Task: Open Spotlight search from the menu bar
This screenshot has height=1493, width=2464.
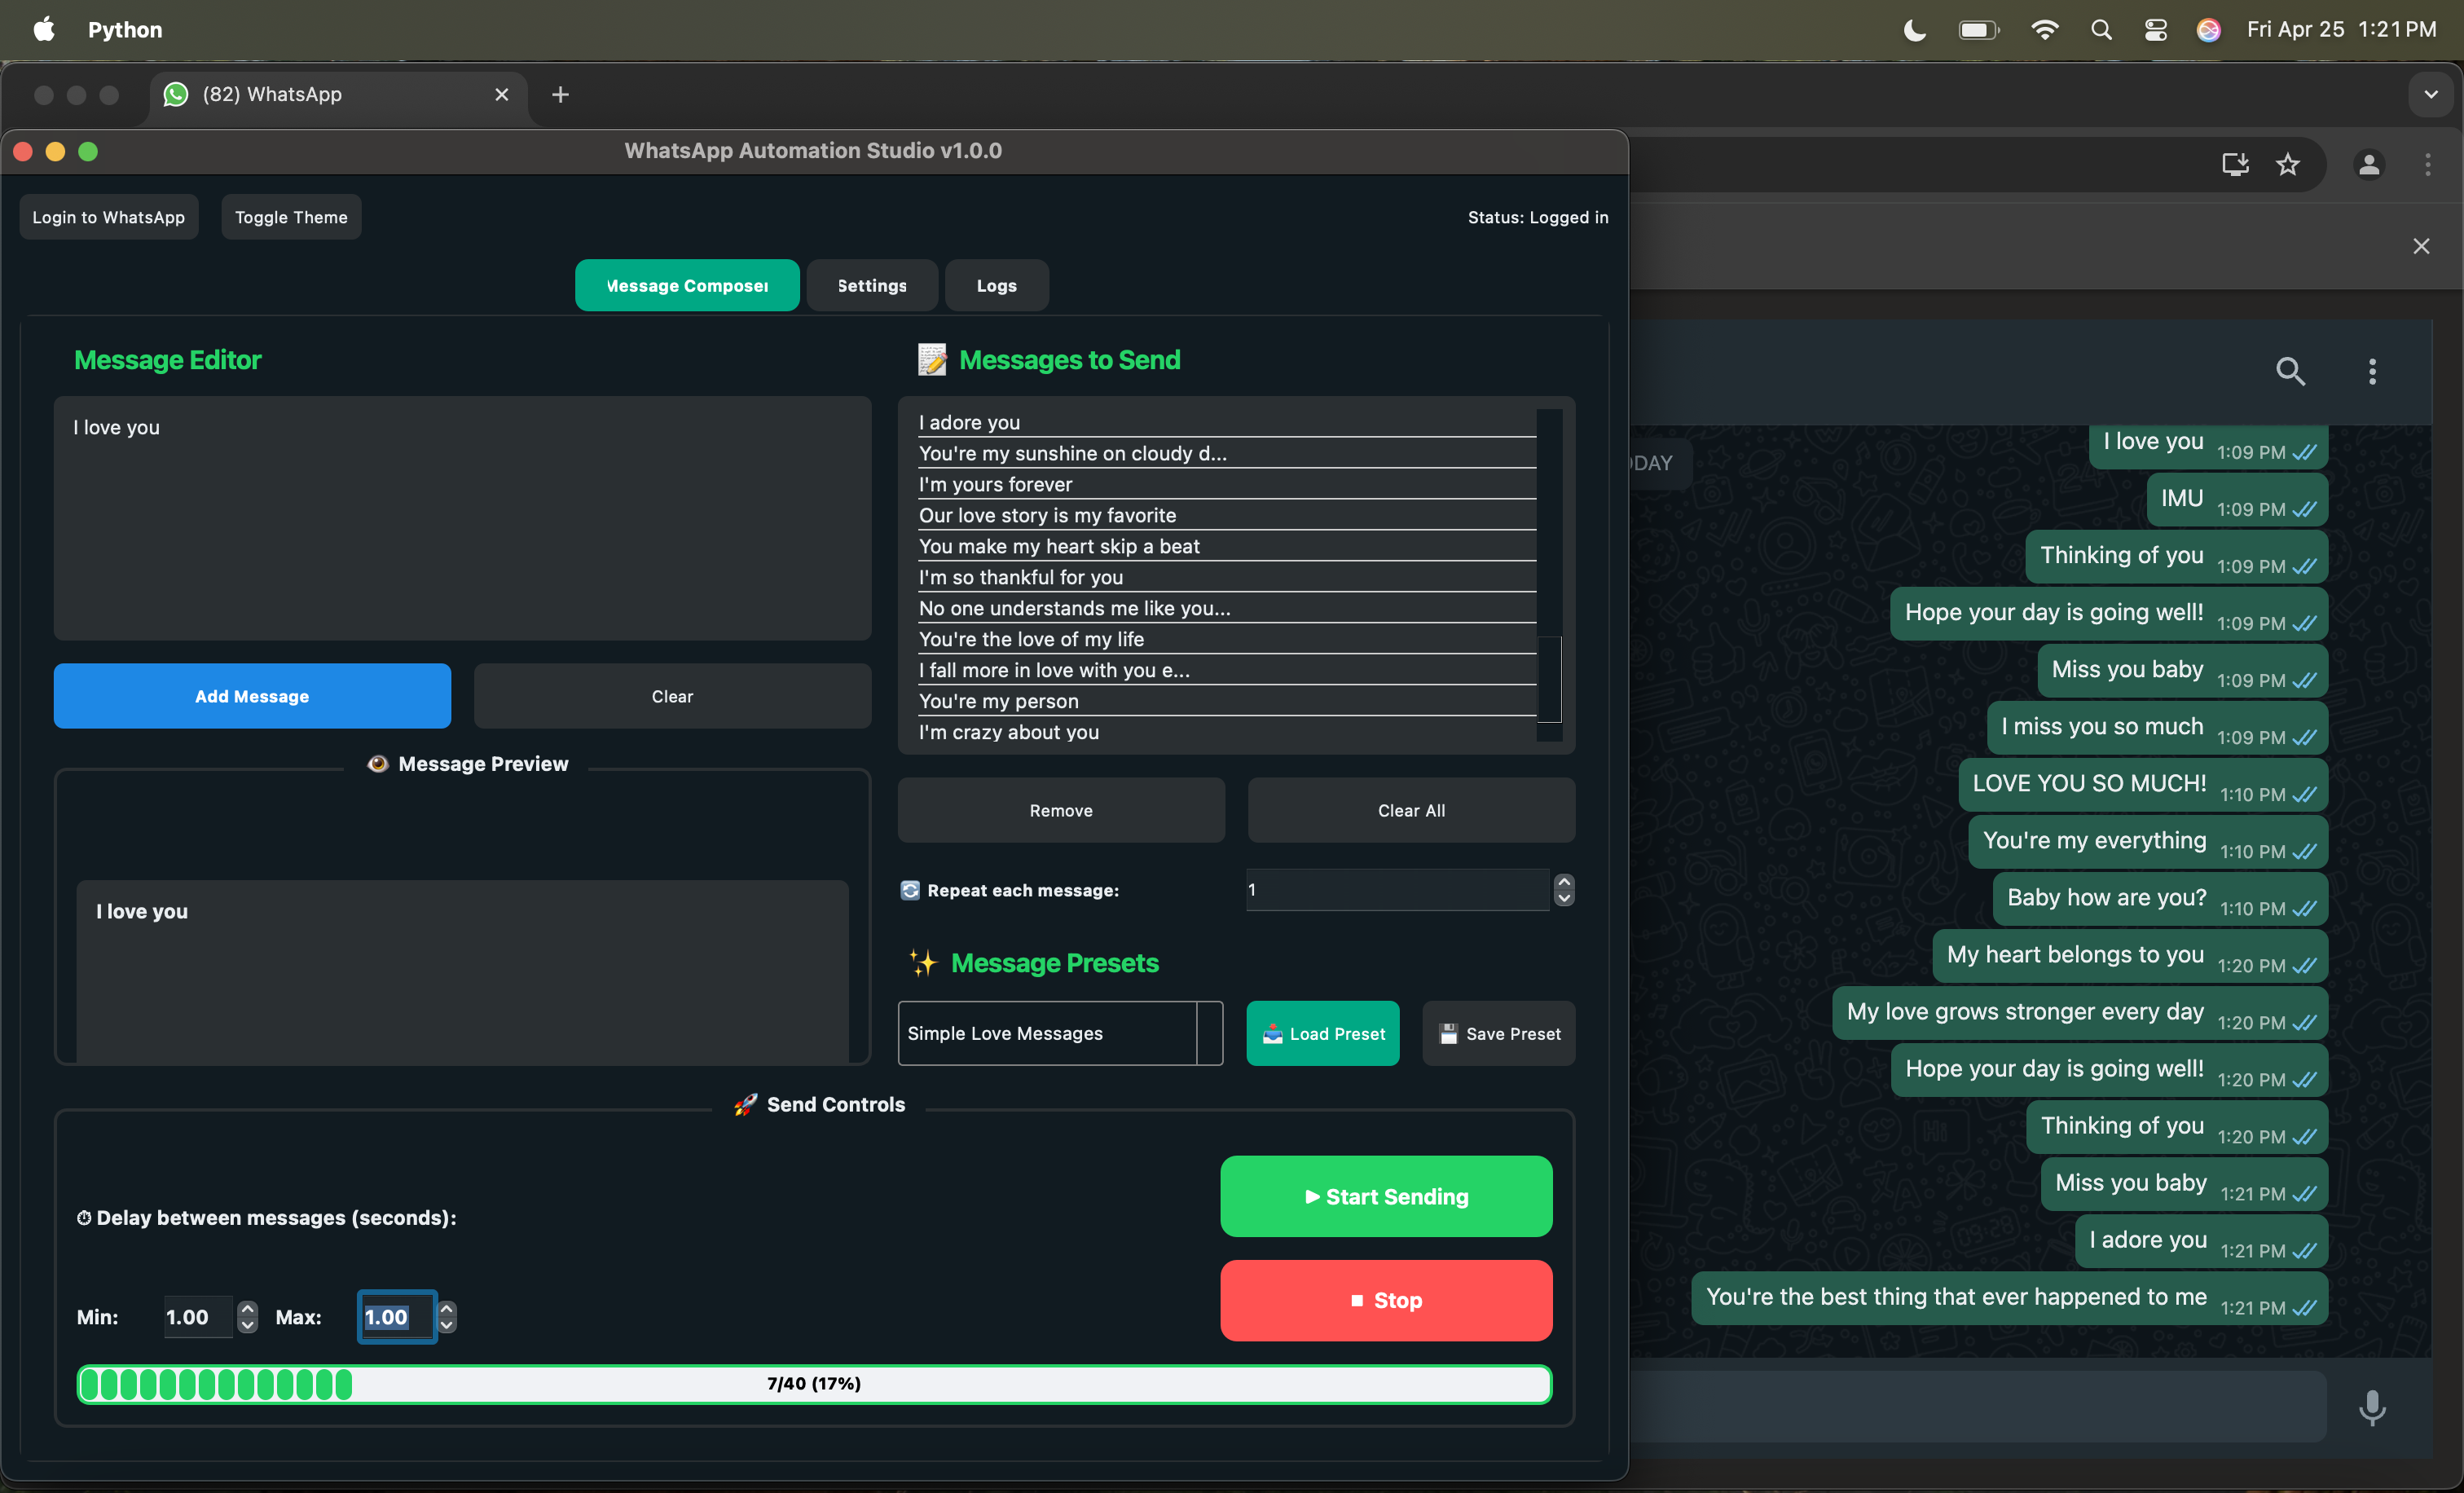Action: [x=2102, y=29]
